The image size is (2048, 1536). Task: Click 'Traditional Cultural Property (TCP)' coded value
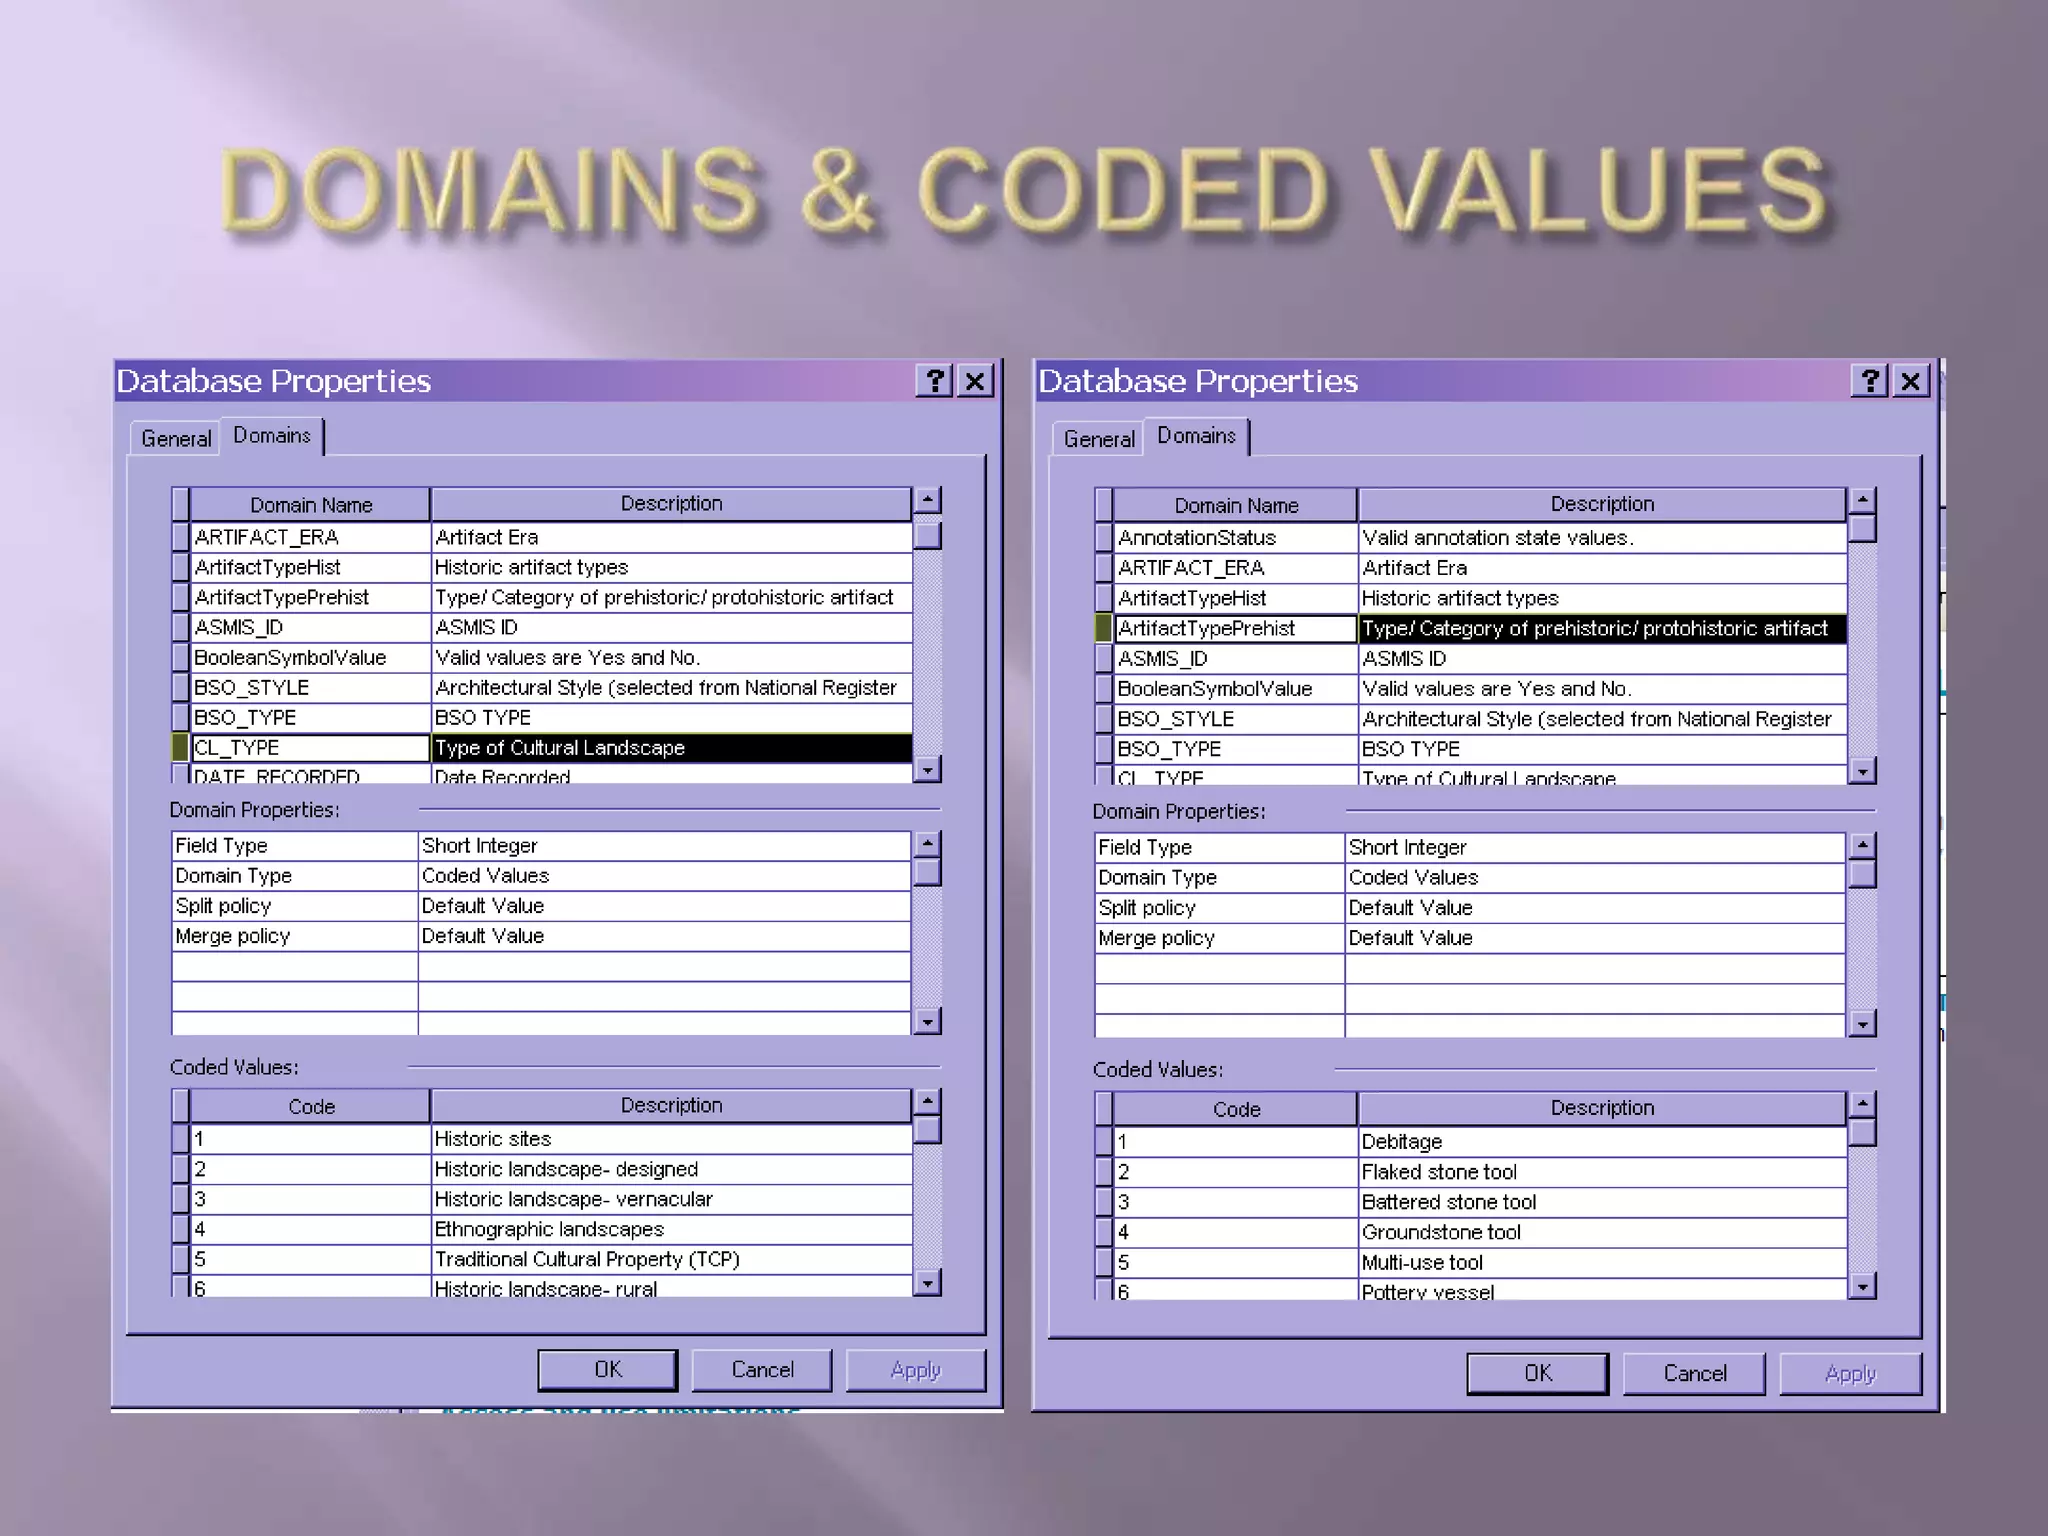click(671, 1259)
